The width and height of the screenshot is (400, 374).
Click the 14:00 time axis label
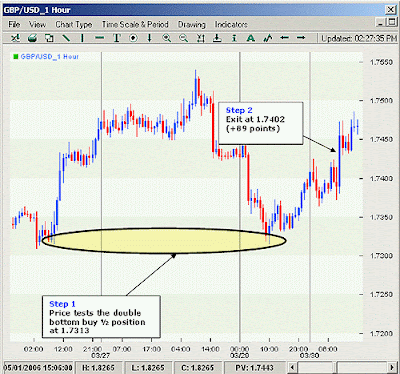point(211,349)
